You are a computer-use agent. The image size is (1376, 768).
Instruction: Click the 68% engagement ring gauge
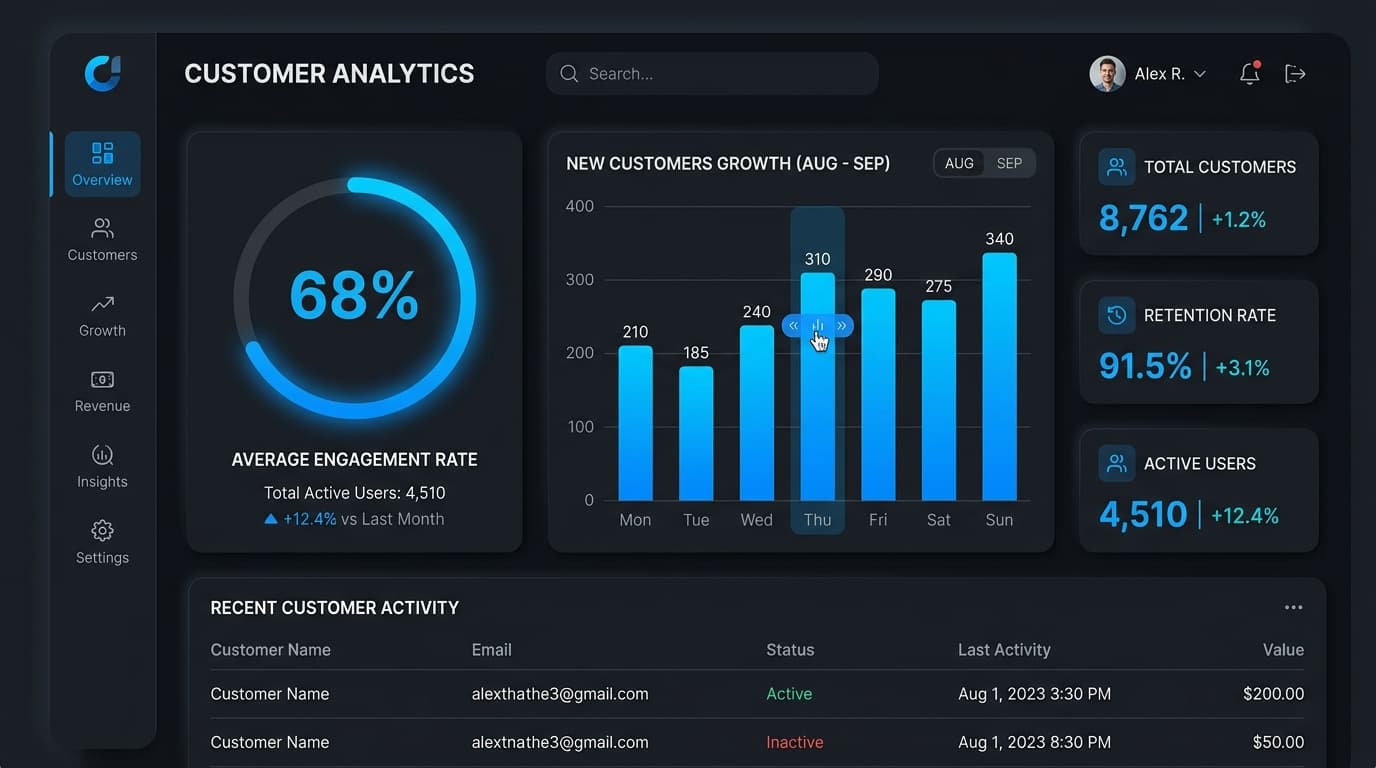coord(354,298)
